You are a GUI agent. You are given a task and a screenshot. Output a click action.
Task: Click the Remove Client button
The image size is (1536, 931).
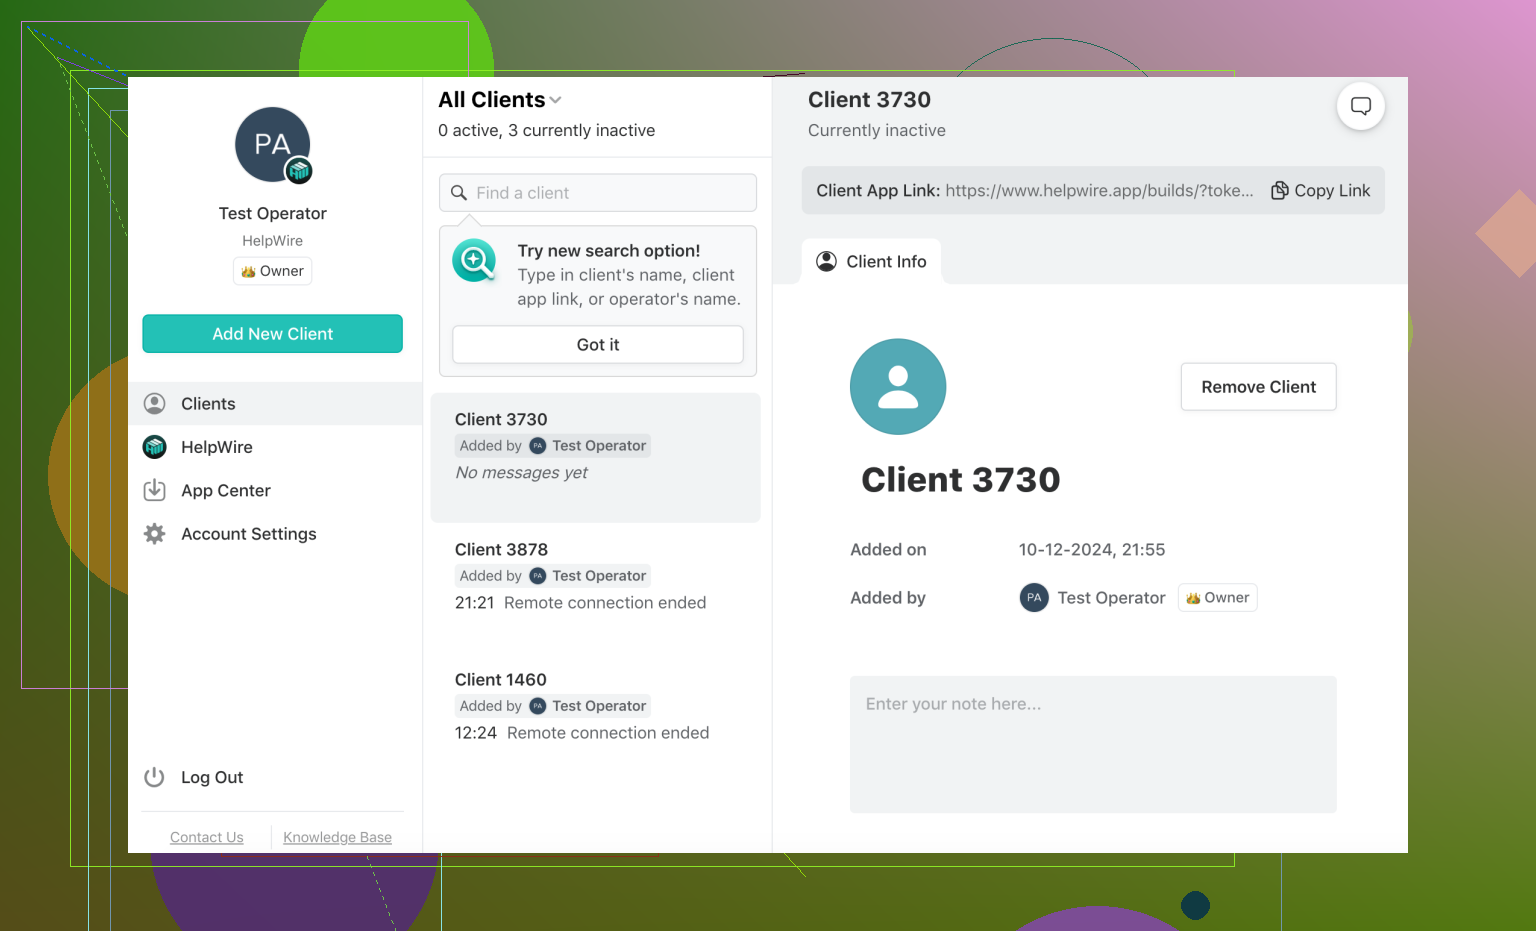[x=1259, y=387]
